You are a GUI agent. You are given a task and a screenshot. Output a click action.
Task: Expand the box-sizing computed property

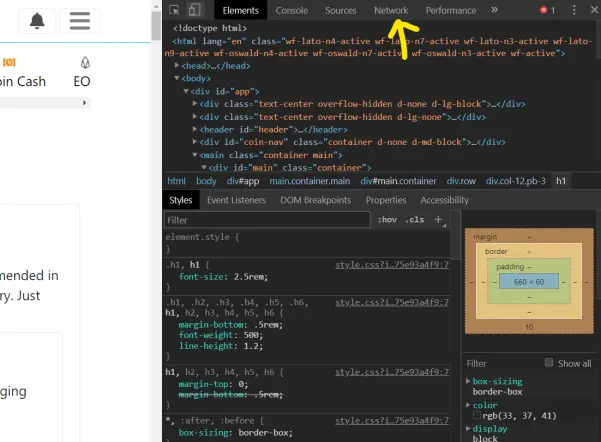tap(468, 381)
